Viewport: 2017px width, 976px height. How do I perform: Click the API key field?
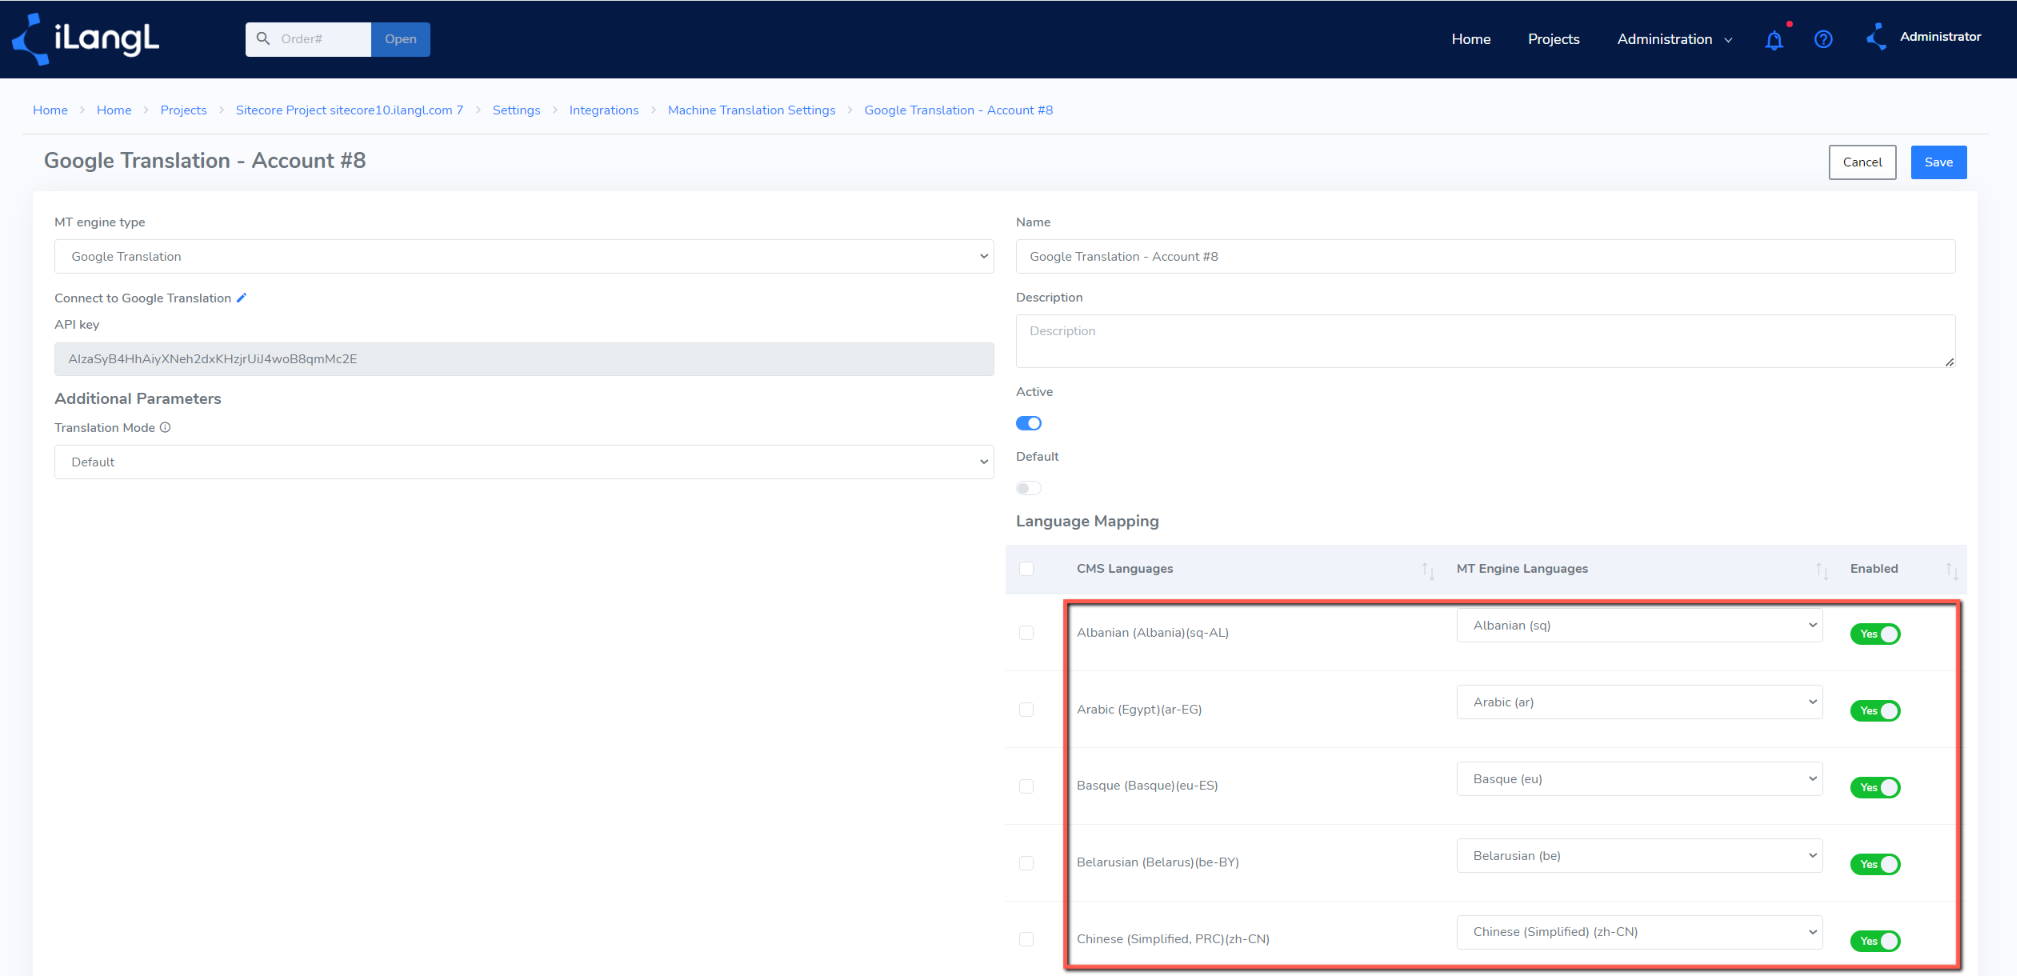(524, 359)
